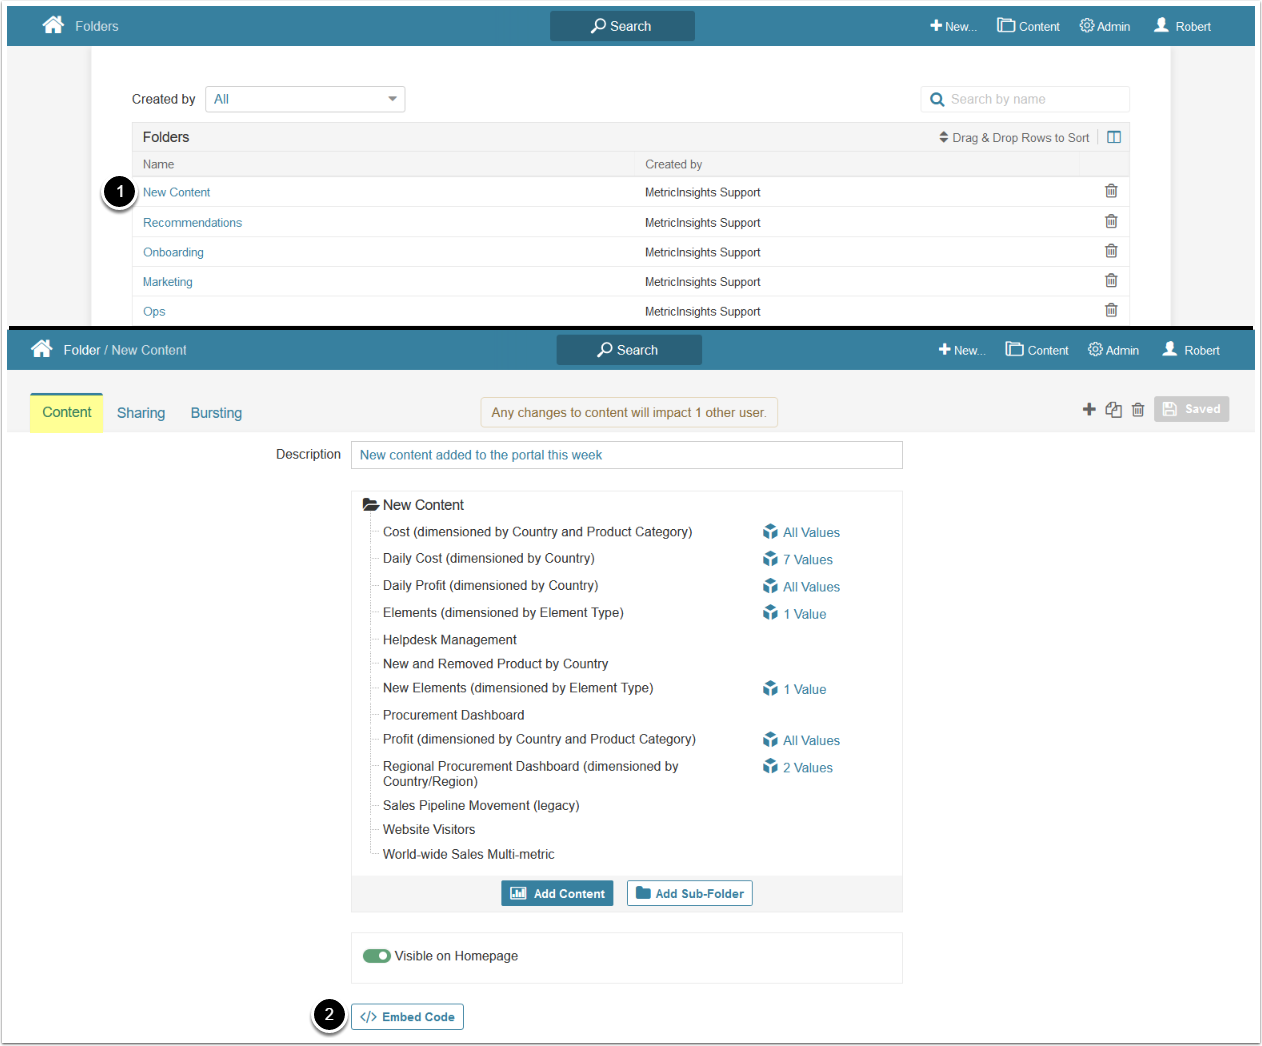Screen dimensions: 1262x1046
Task: Click the cube icon for Cost All Values
Action: tap(770, 532)
